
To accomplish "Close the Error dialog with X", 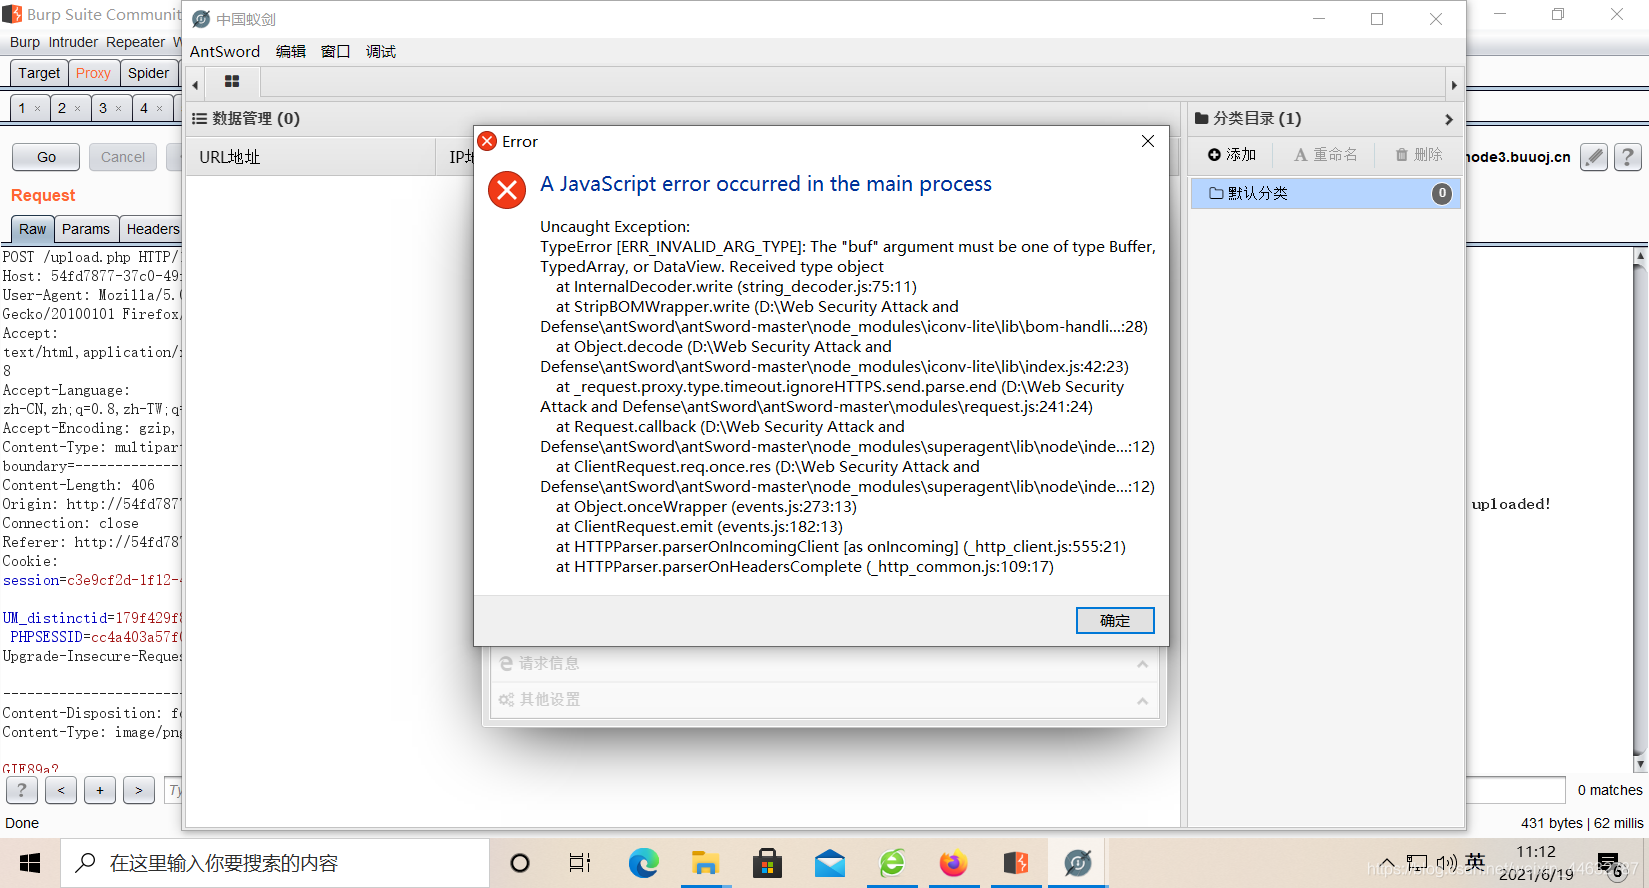I will (x=1148, y=141).
